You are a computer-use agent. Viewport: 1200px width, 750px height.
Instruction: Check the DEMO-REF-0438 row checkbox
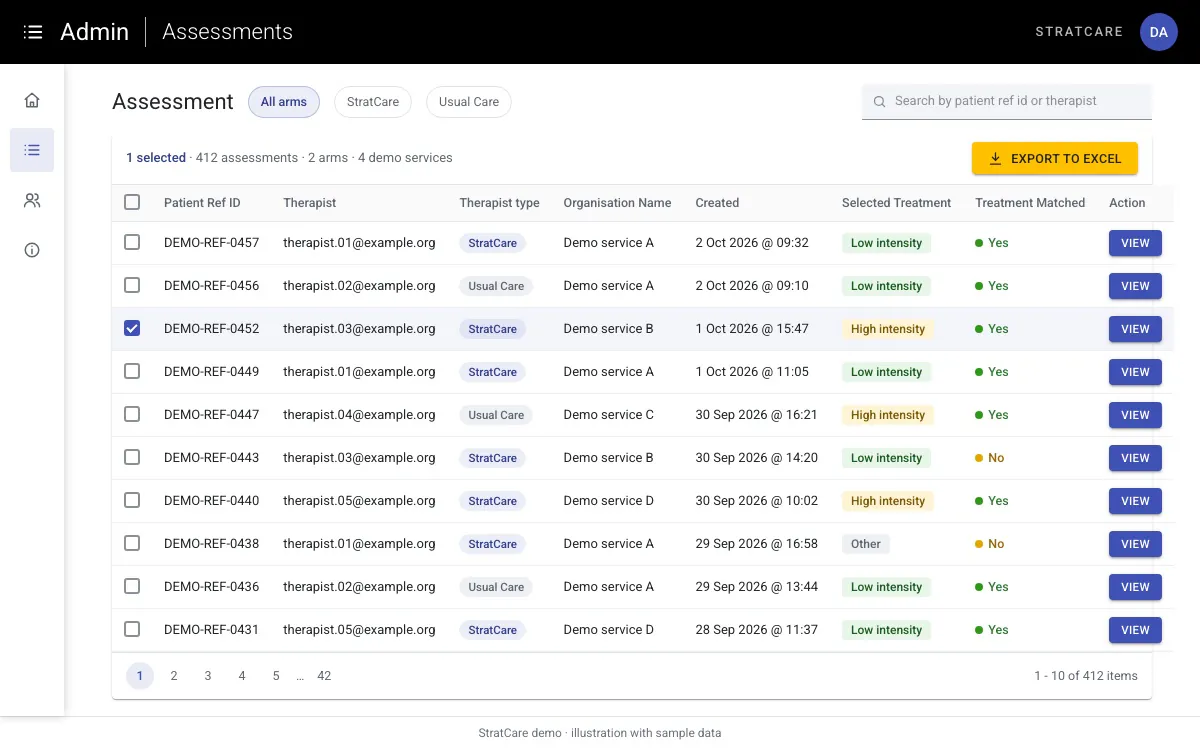pos(132,543)
